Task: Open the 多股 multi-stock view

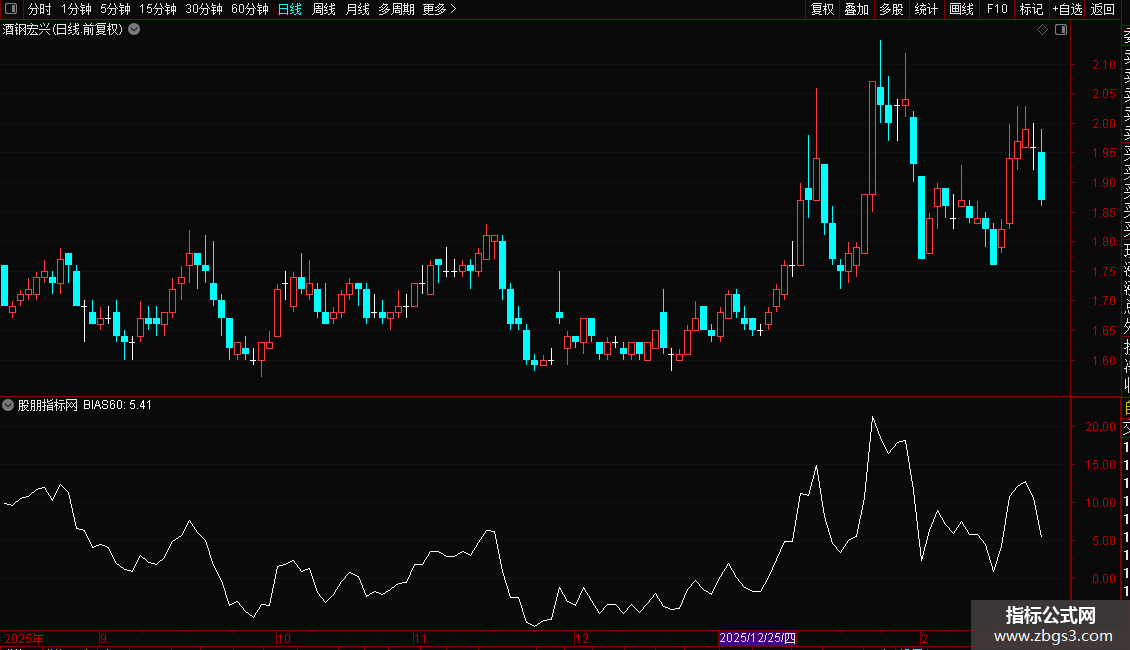Action: click(x=891, y=9)
